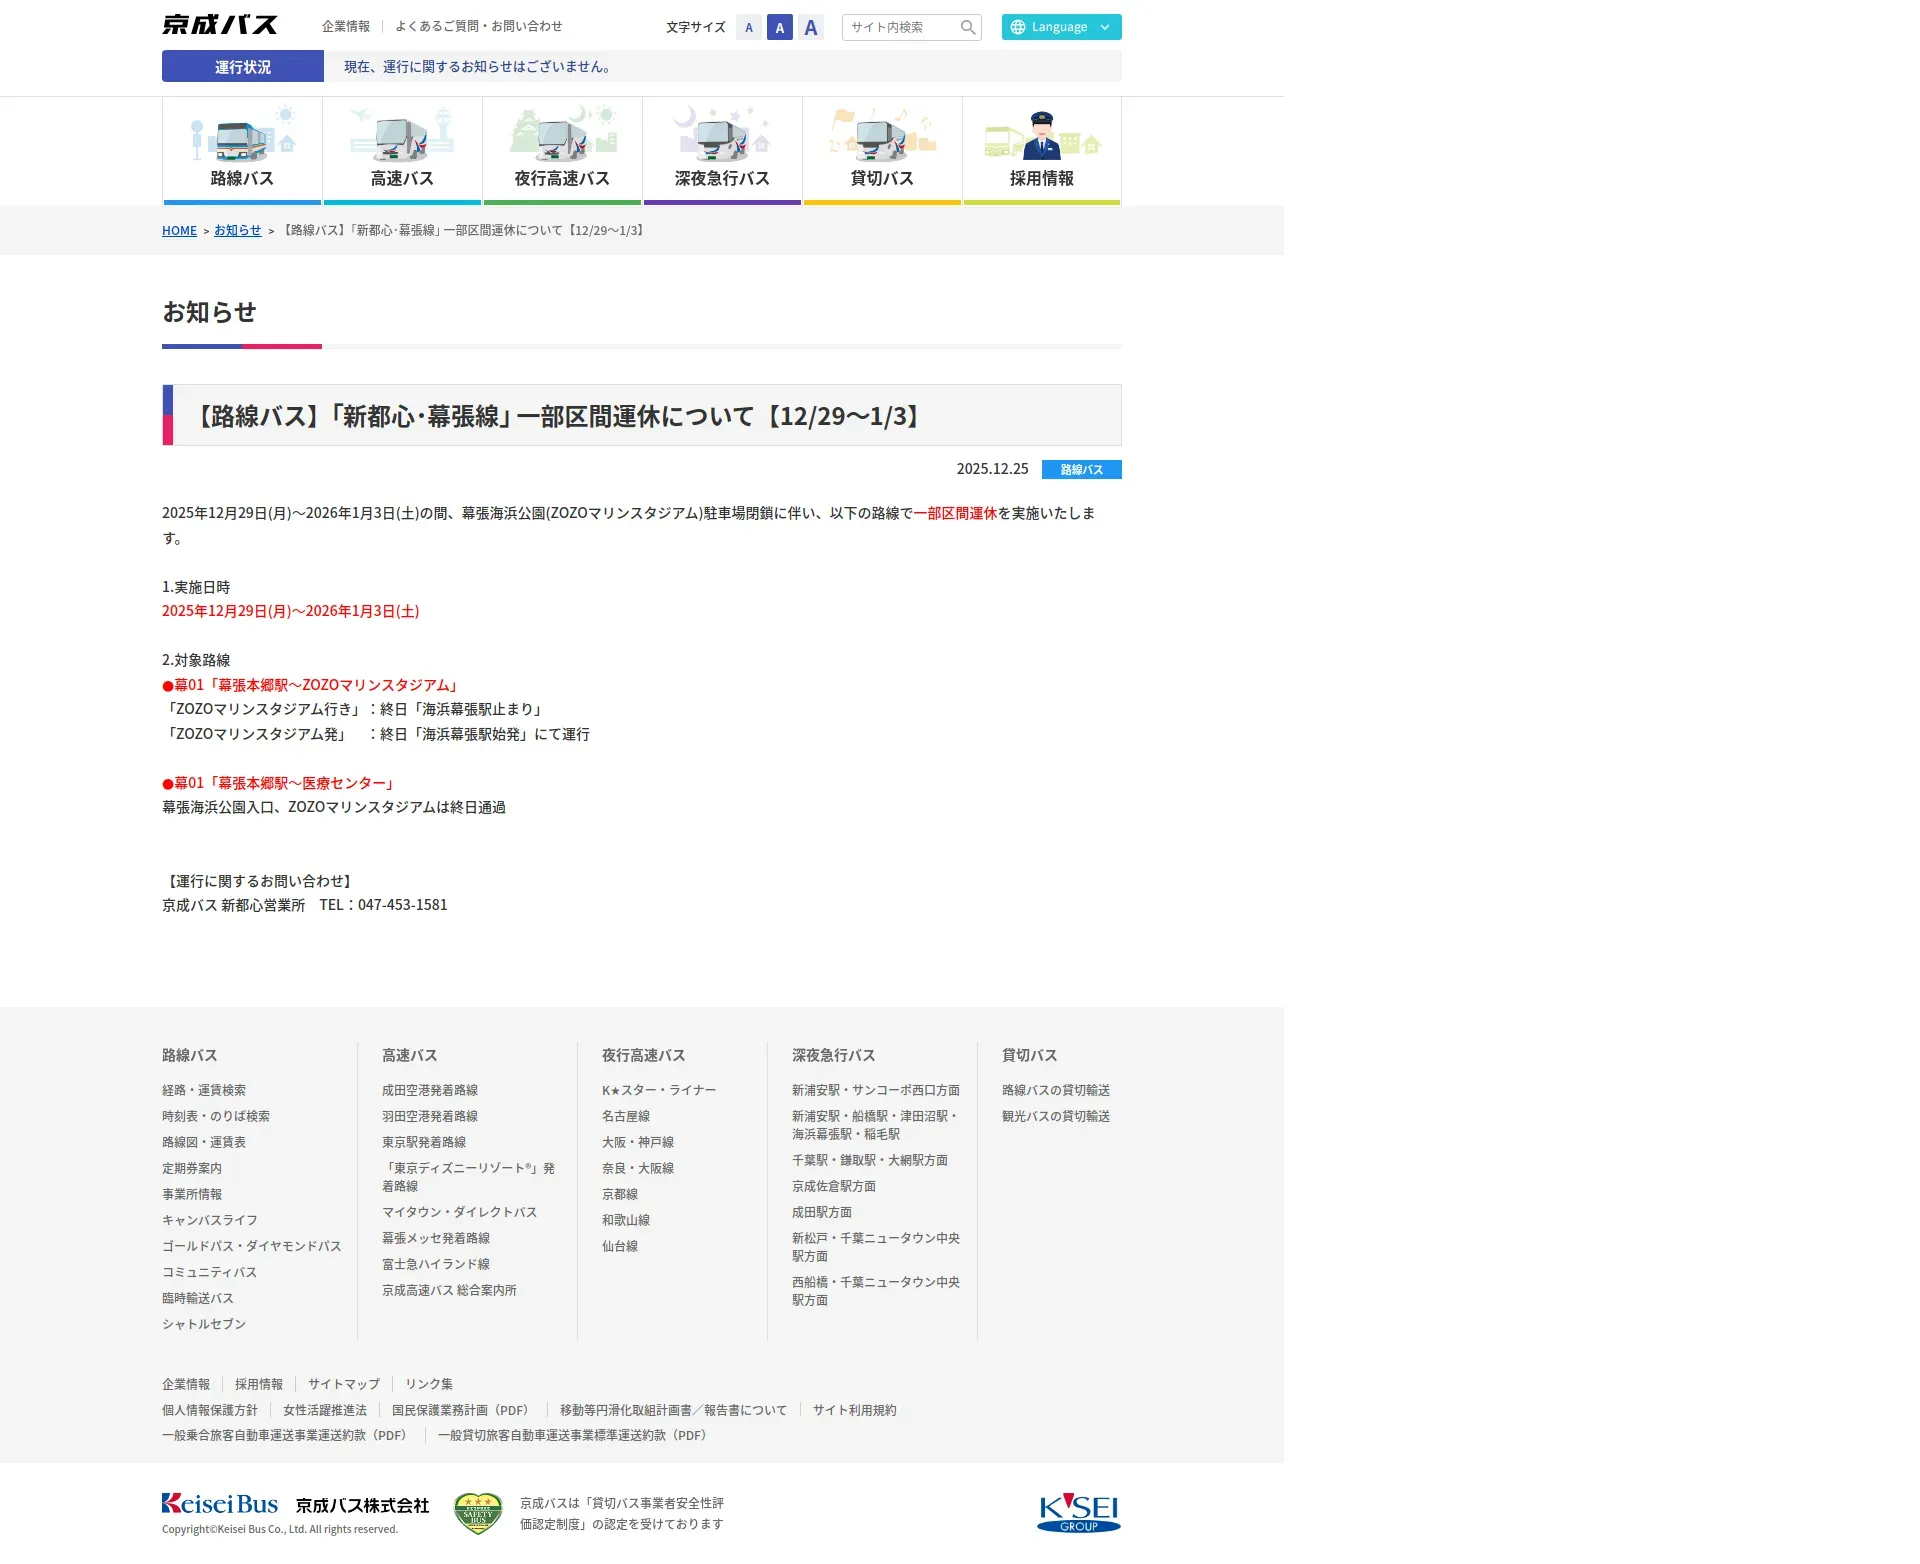Expand the Language dropdown
This screenshot has height=1564, width=1920.
point(1061,27)
